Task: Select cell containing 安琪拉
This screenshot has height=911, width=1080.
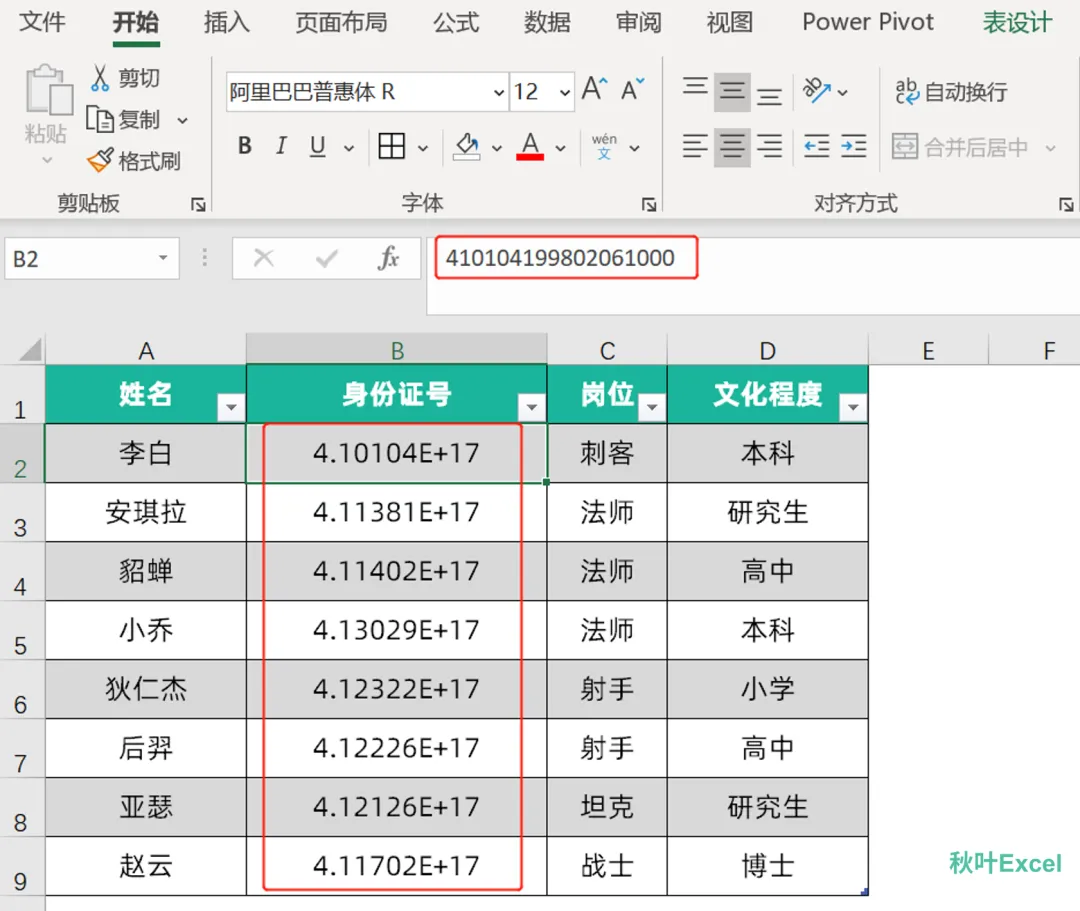Action: coord(145,512)
